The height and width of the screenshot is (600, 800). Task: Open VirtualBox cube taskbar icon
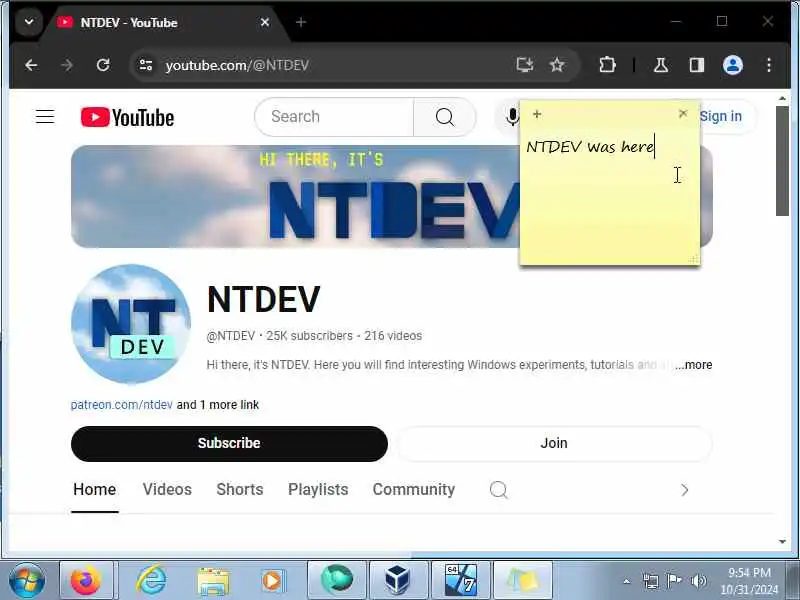point(397,580)
